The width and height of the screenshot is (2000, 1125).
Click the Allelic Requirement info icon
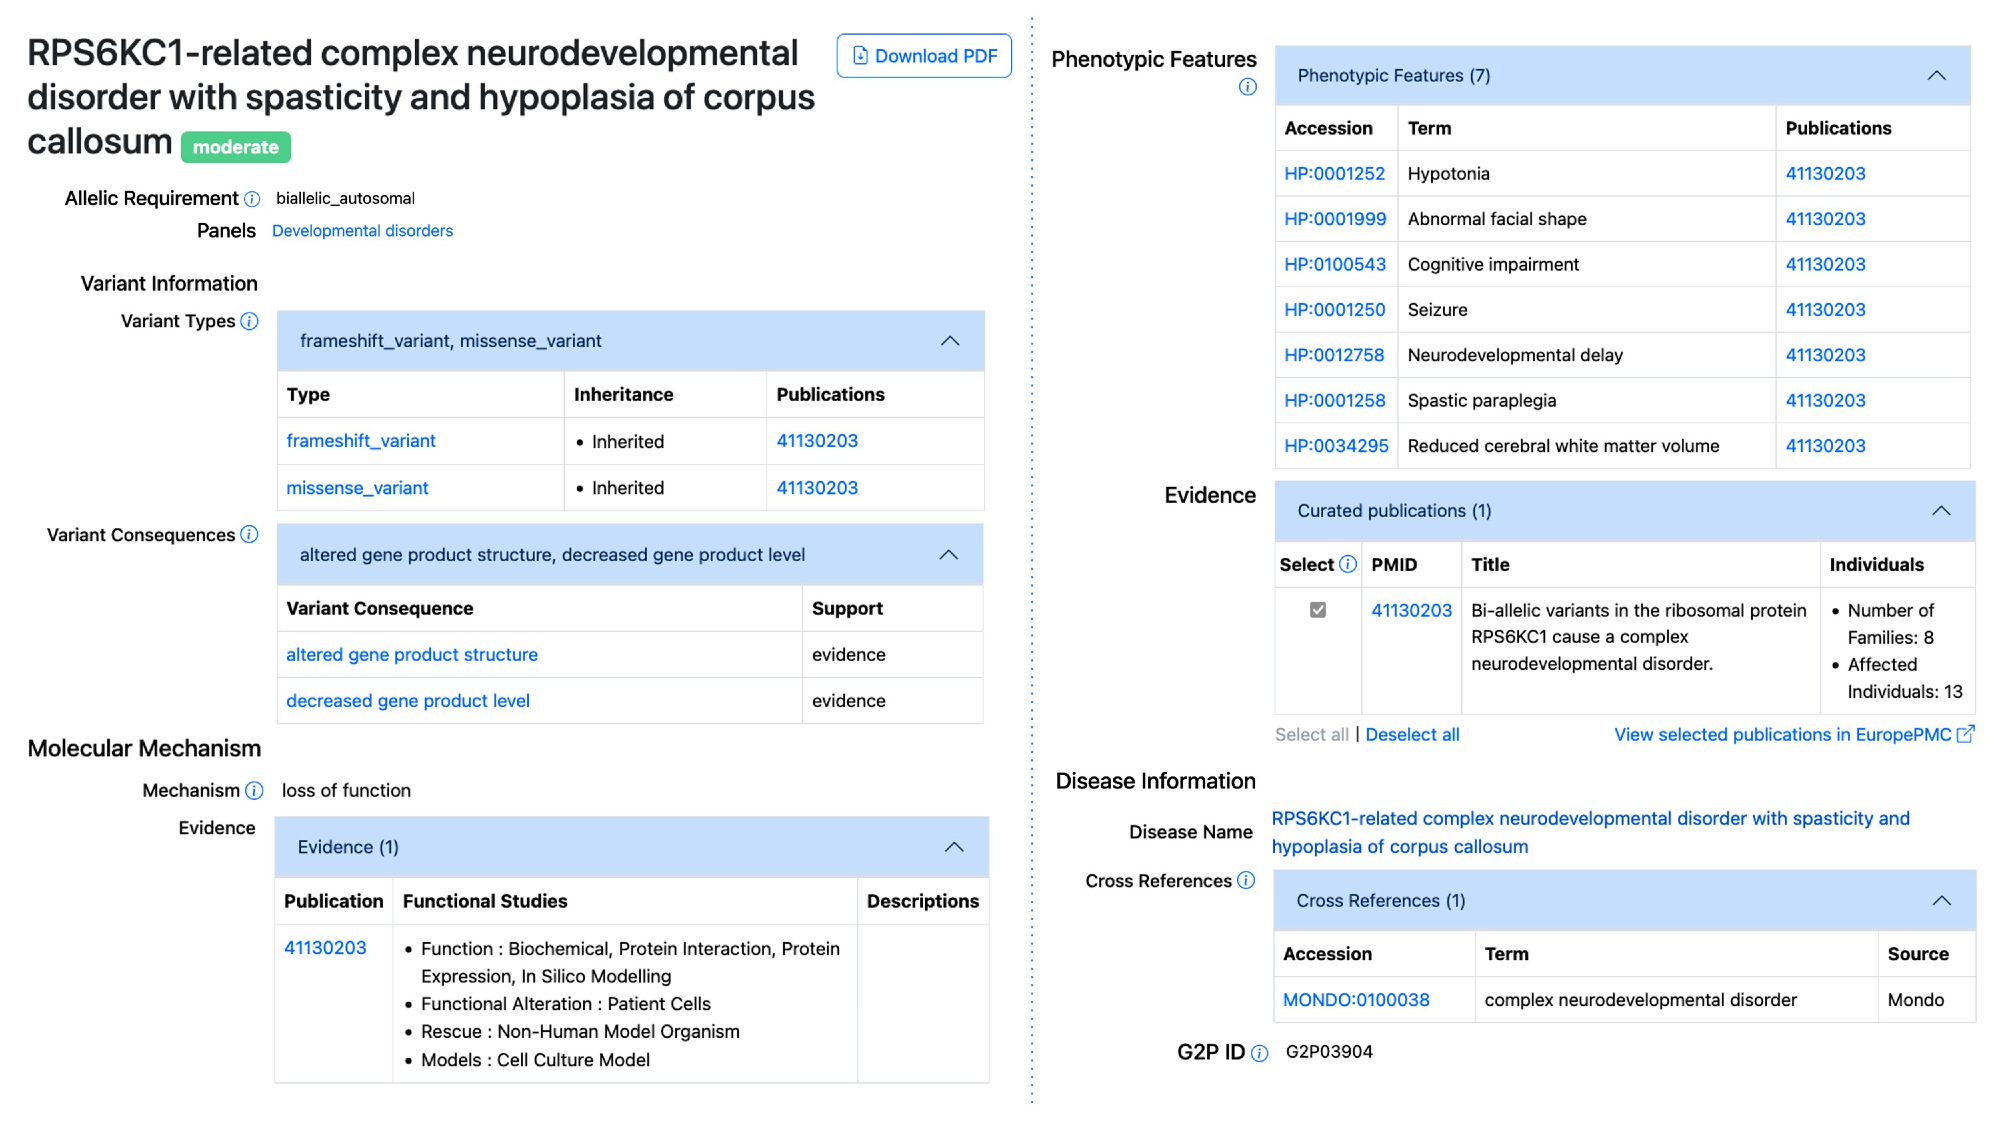pos(252,199)
